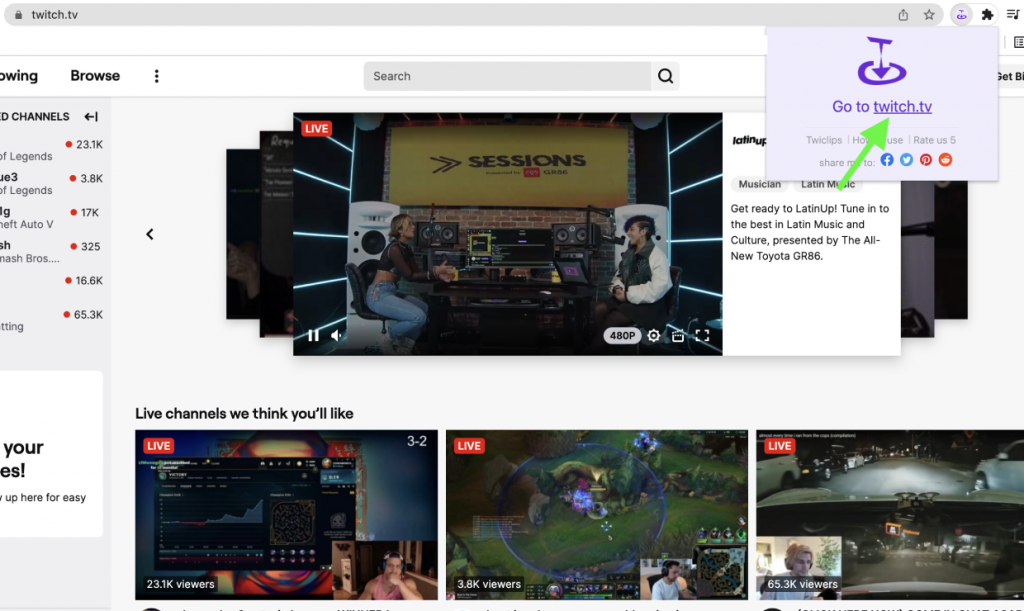Collapse the channels sidebar with the arrow icon
This screenshot has height=611, width=1024.
click(x=91, y=117)
